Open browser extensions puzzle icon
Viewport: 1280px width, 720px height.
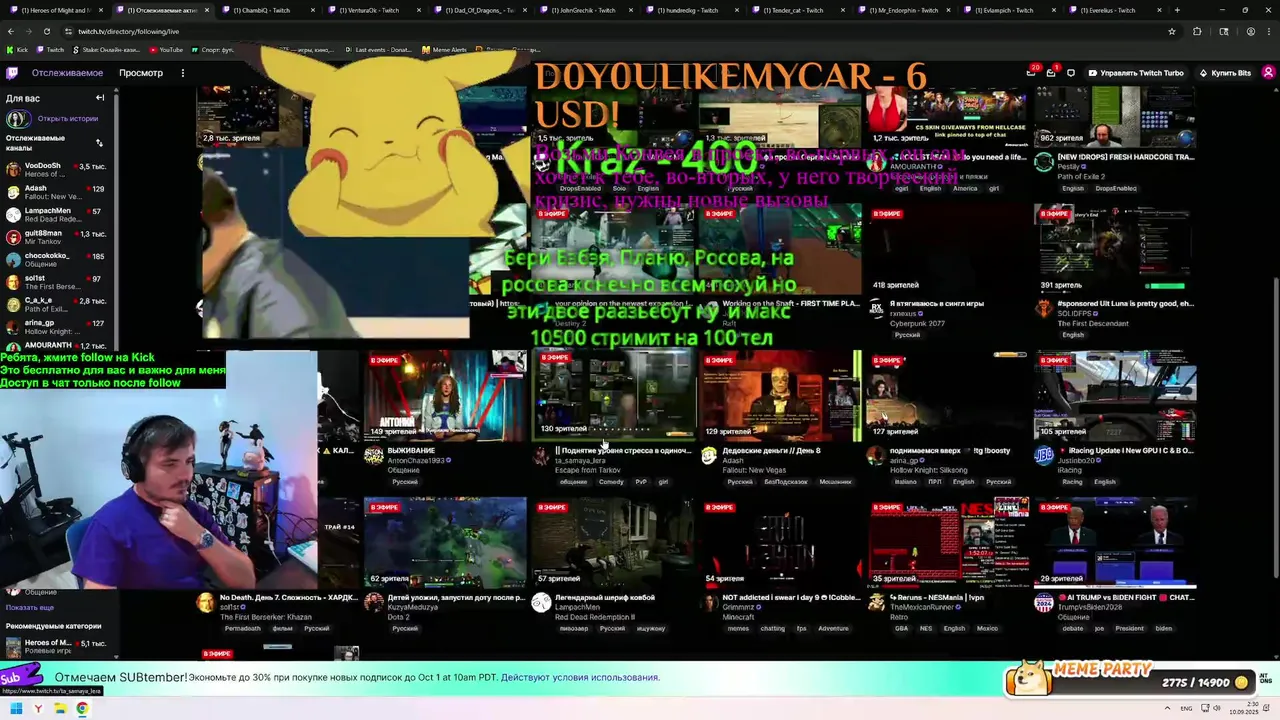point(1197,31)
